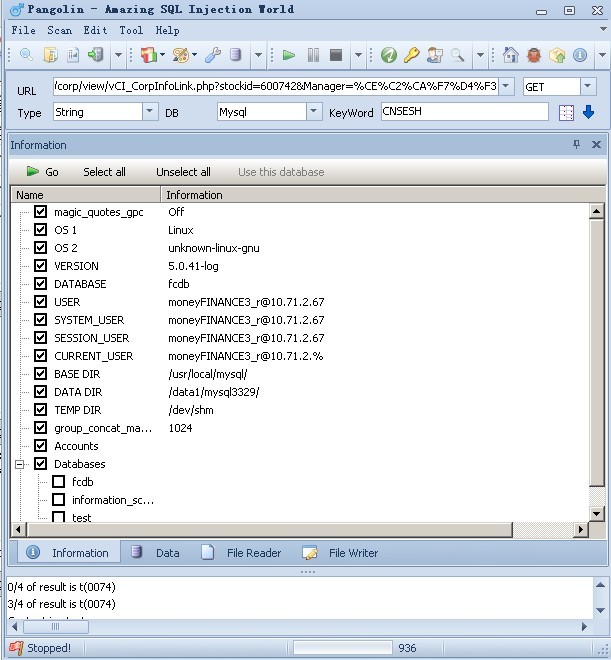Pin the Information panel
The image size is (611, 660).
[x=576, y=144]
